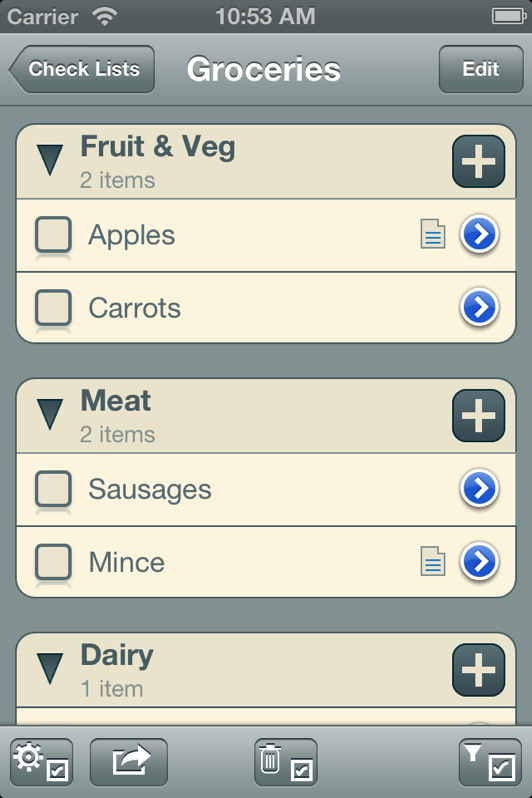
Task: Check the Carrots checkbox
Action: pyautogui.click(x=53, y=307)
